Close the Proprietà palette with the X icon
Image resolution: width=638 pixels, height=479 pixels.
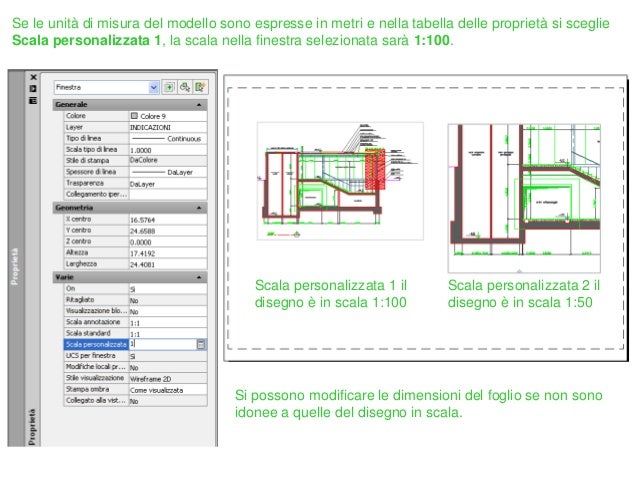pyautogui.click(x=33, y=77)
